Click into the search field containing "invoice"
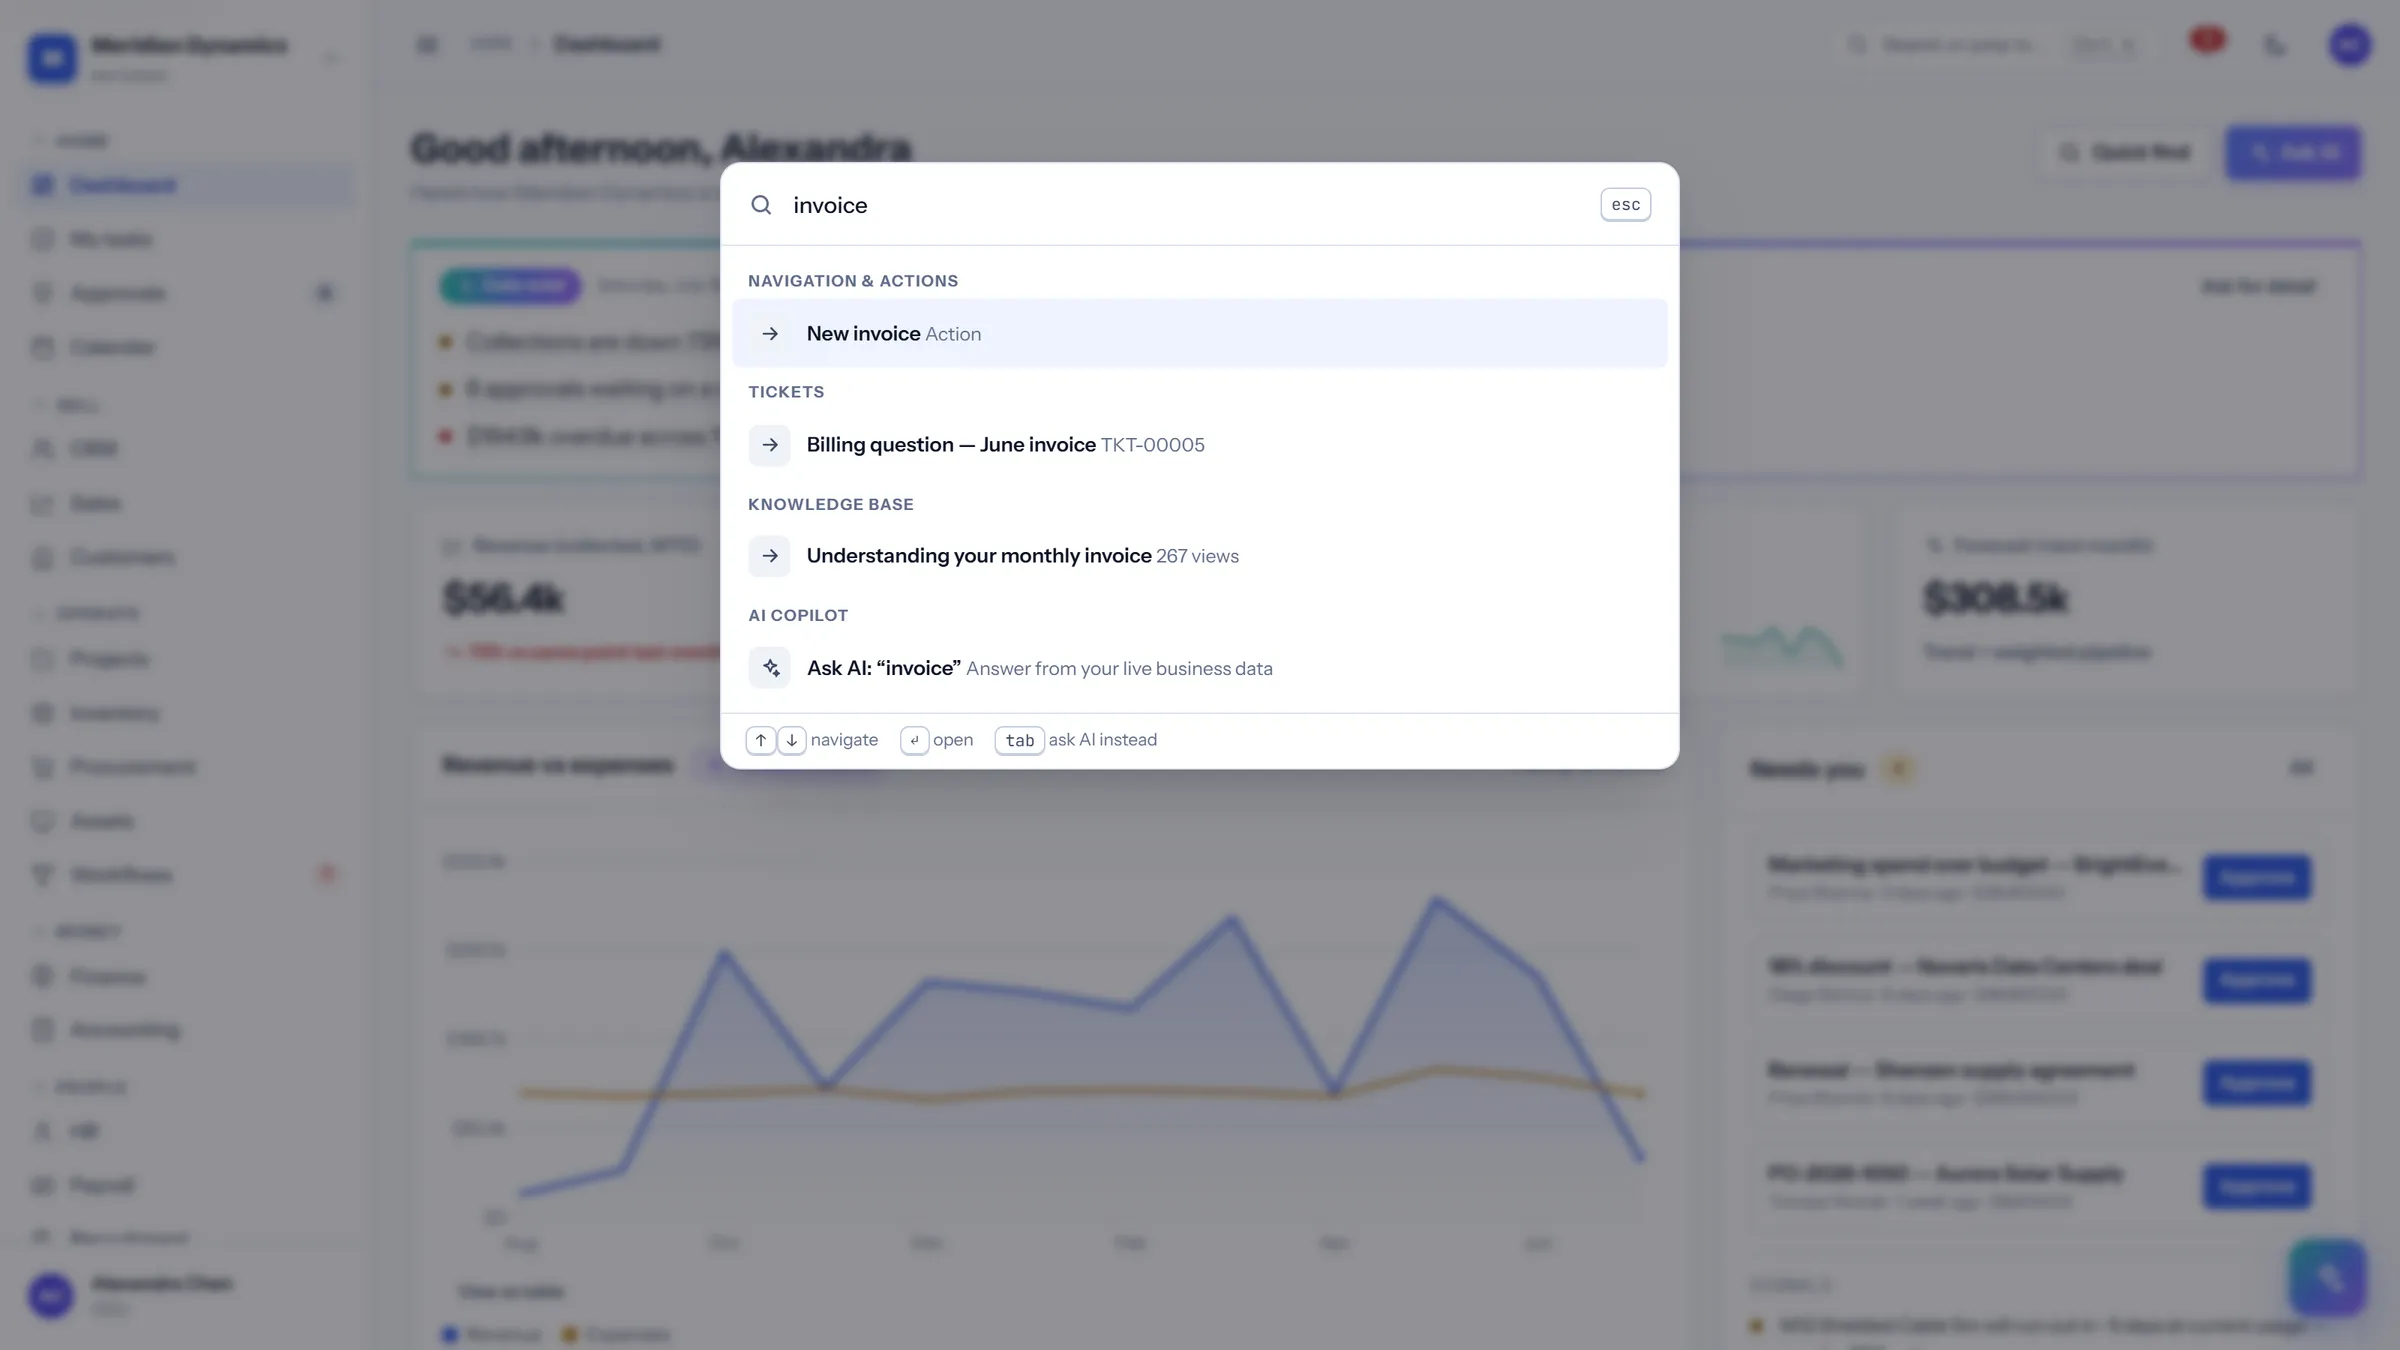Image resolution: width=2400 pixels, height=1350 pixels. [1185, 205]
